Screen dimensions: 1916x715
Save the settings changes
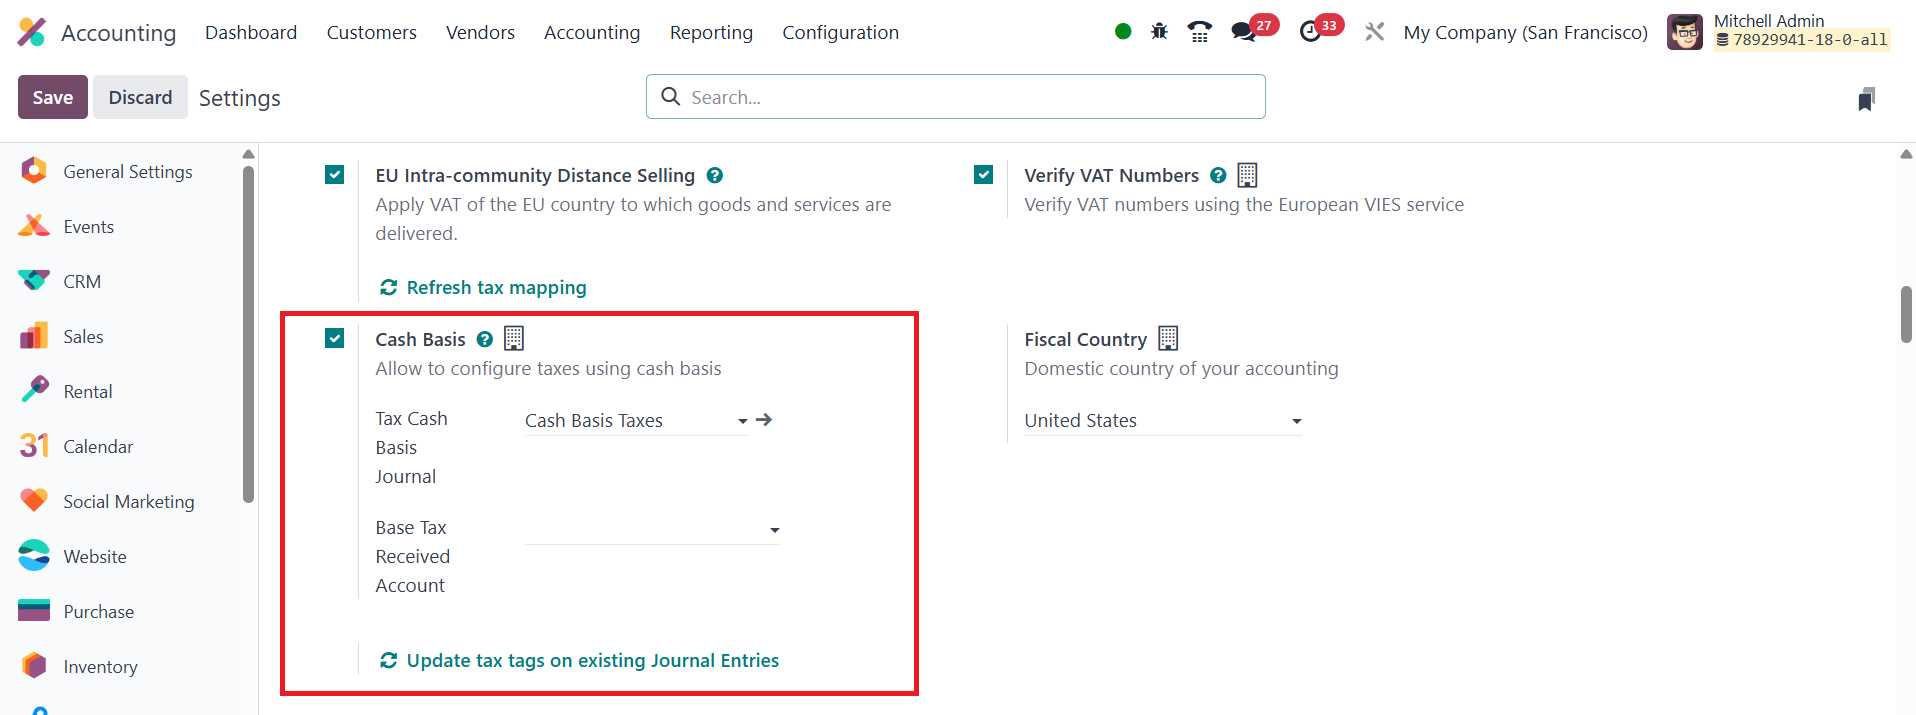coord(53,97)
